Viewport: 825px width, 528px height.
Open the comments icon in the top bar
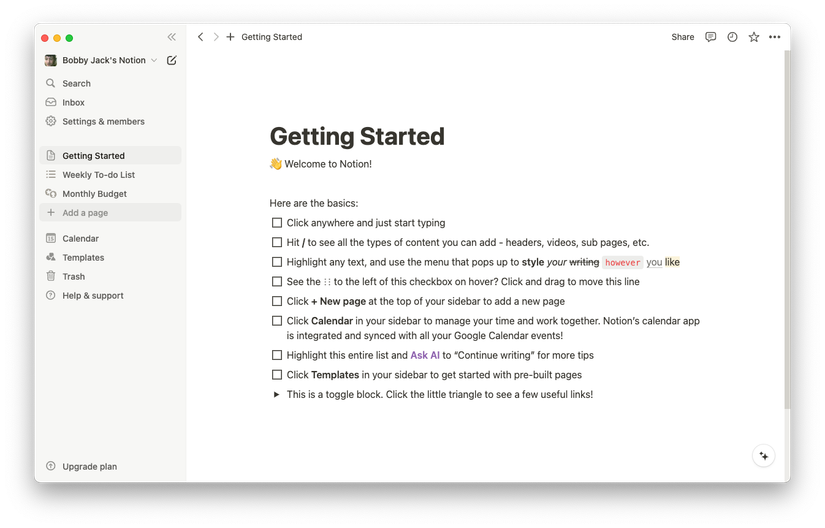coord(710,37)
